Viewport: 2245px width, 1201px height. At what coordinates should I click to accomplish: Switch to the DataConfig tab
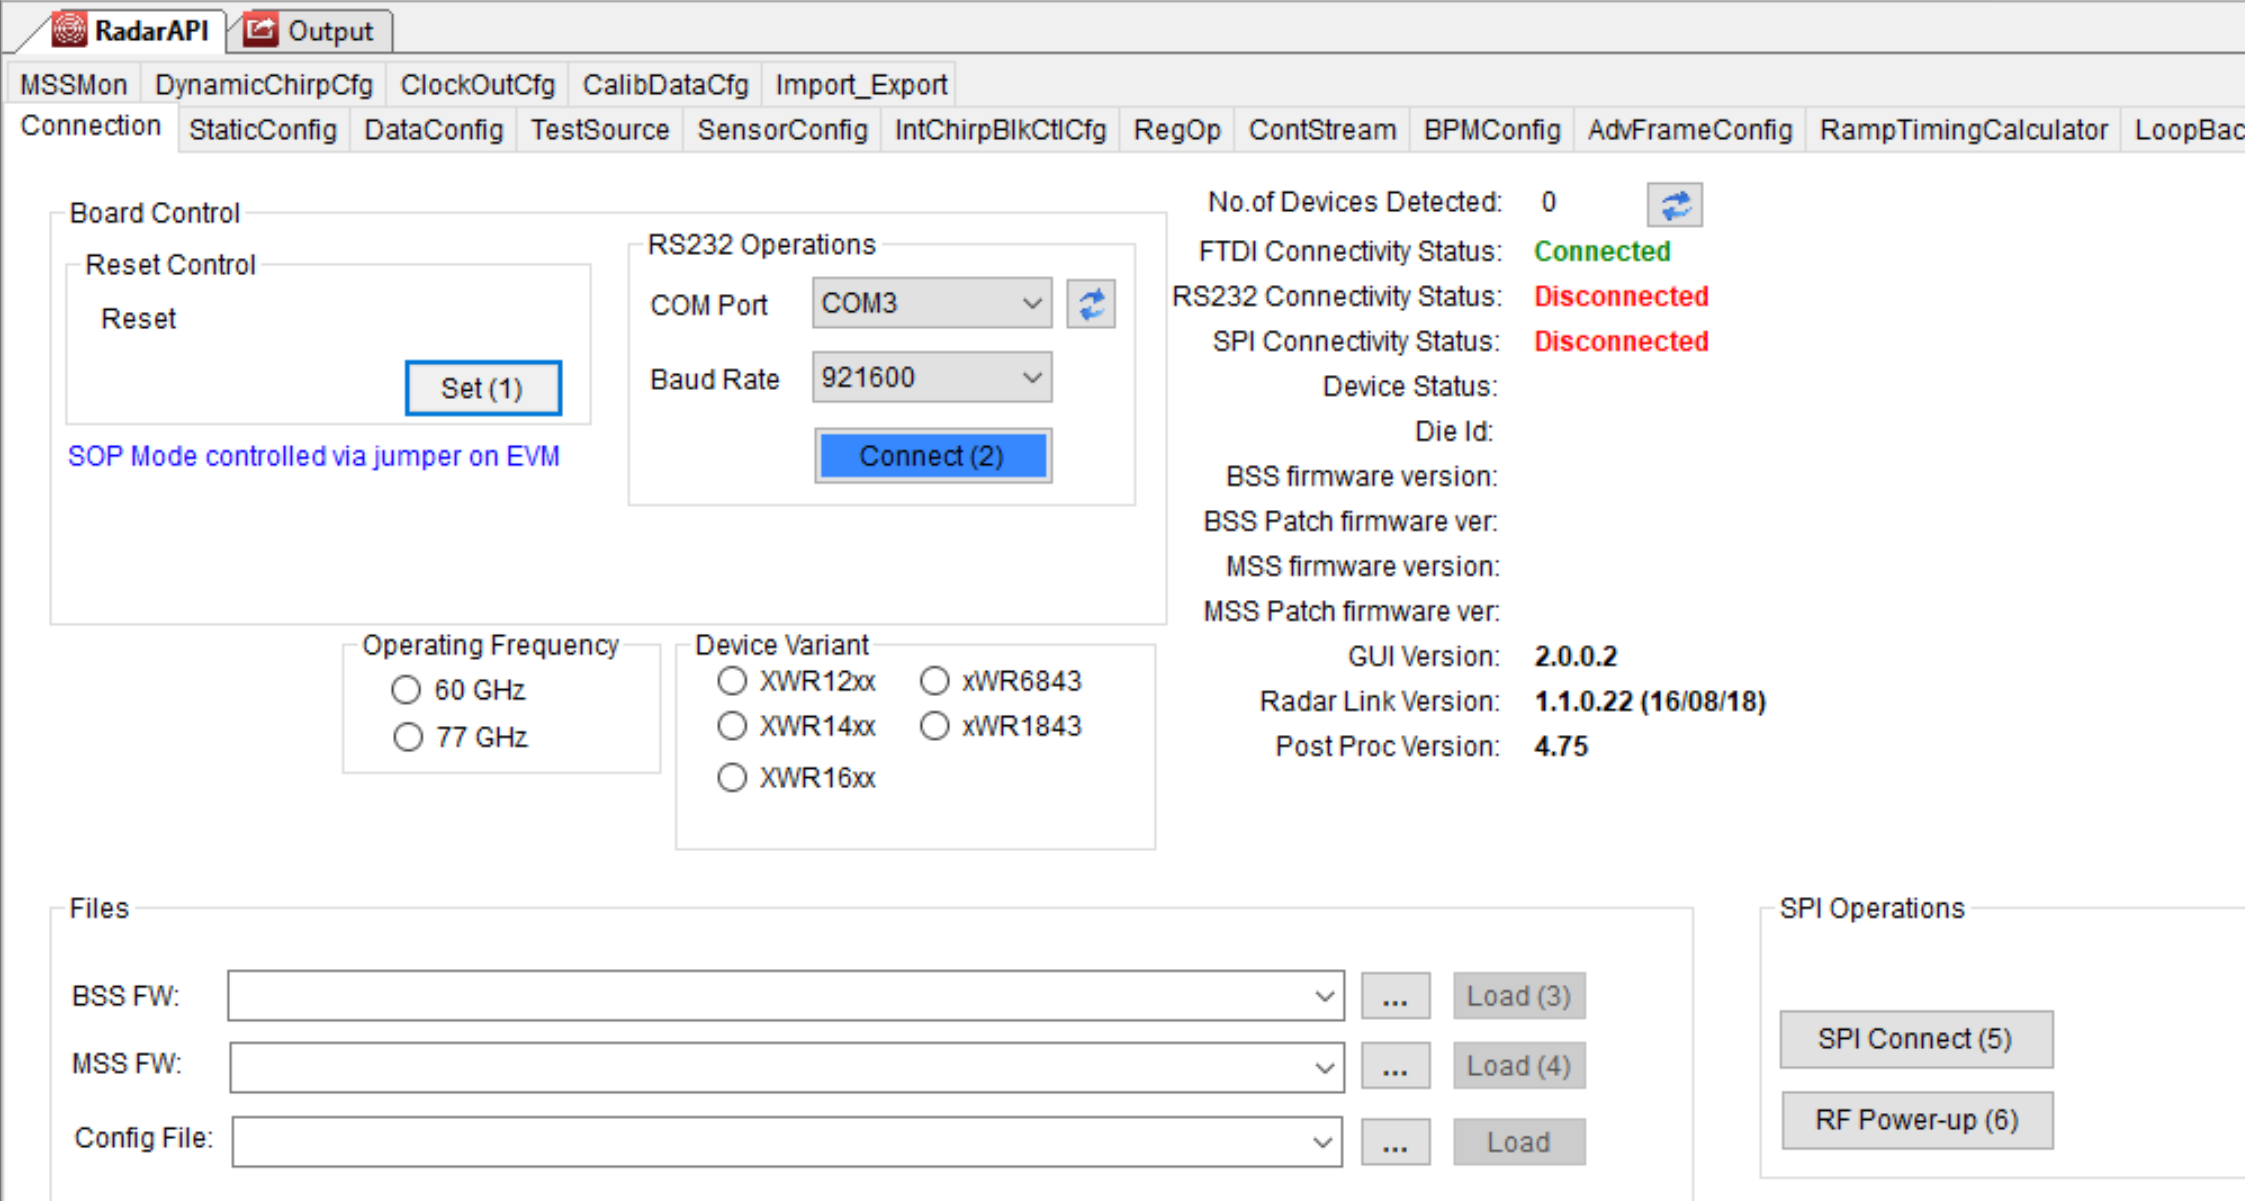coord(433,130)
